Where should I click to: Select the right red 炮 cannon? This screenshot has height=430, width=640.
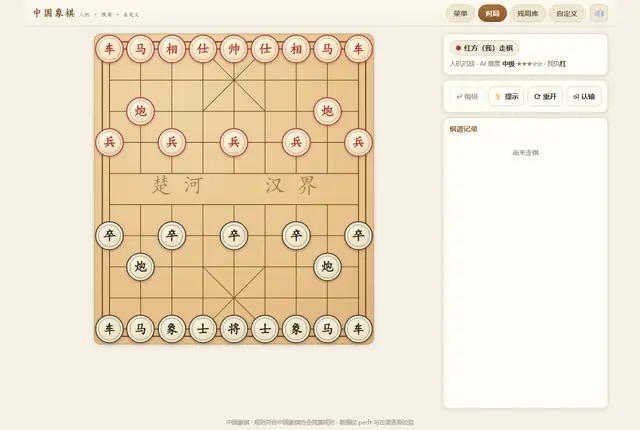[x=327, y=111]
